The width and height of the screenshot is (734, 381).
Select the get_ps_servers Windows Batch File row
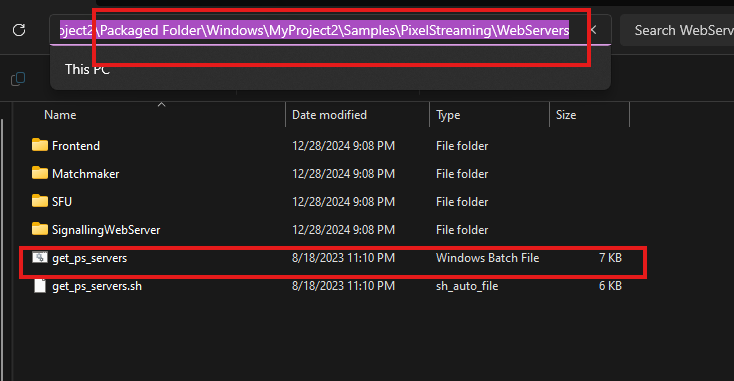333,258
